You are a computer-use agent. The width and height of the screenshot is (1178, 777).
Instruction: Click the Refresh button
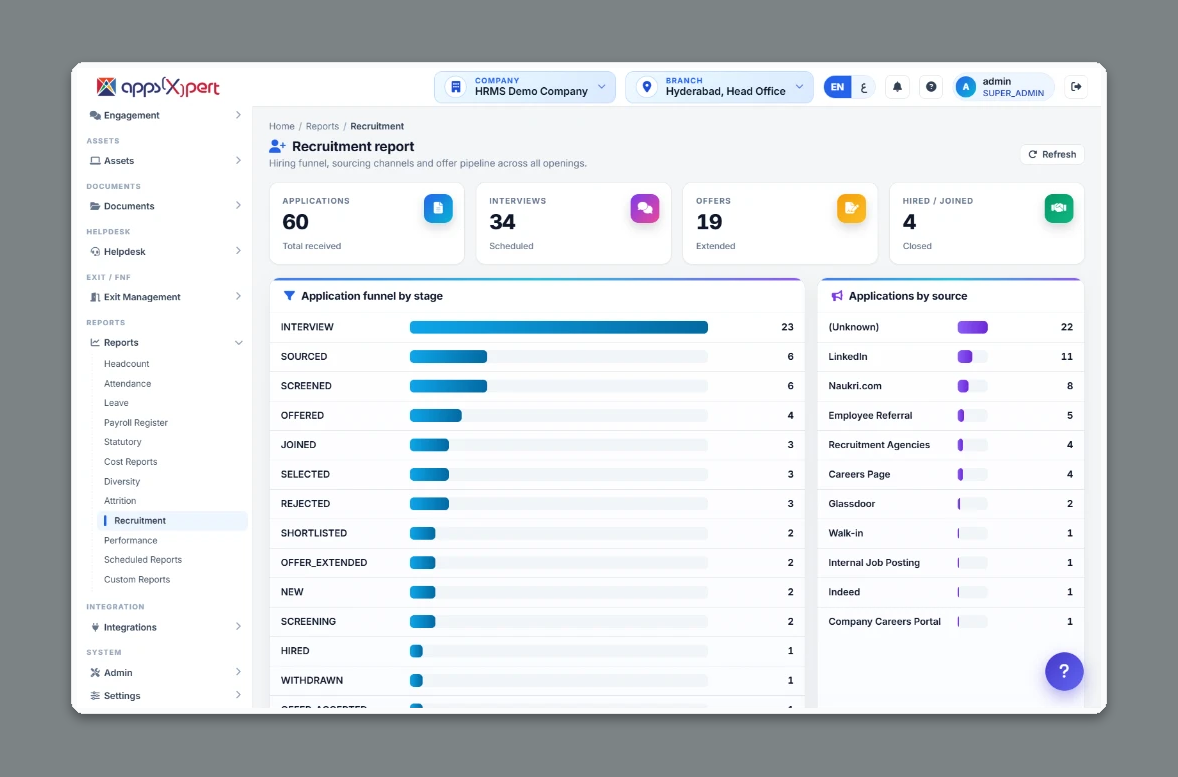pos(1052,154)
